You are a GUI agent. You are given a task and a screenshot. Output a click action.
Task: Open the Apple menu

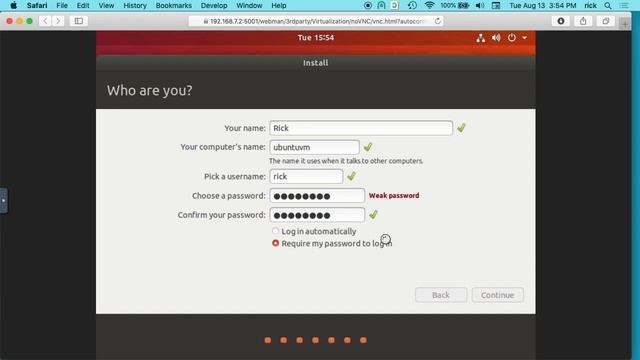click(13, 5)
